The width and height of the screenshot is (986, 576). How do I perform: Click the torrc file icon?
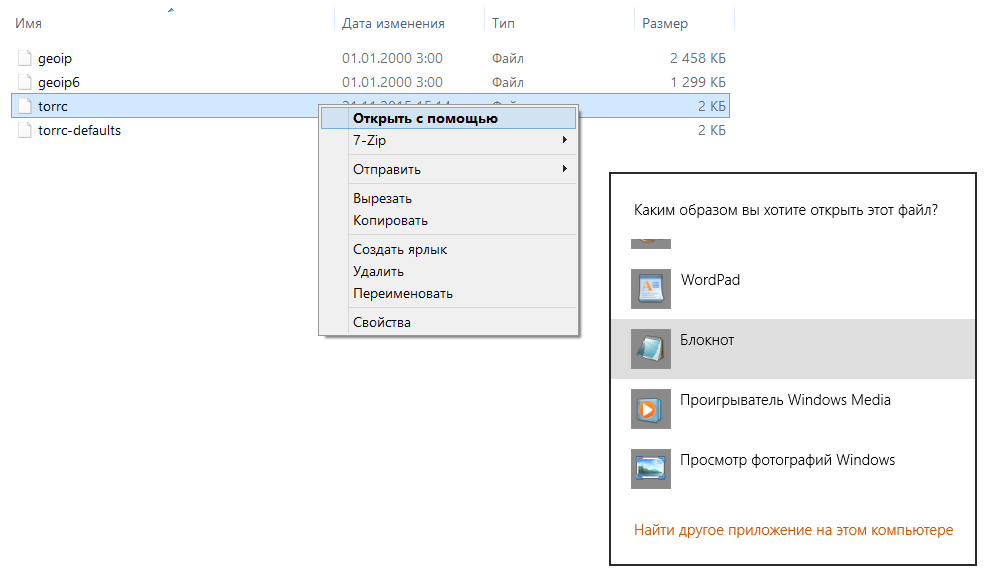(x=26, y=106)
